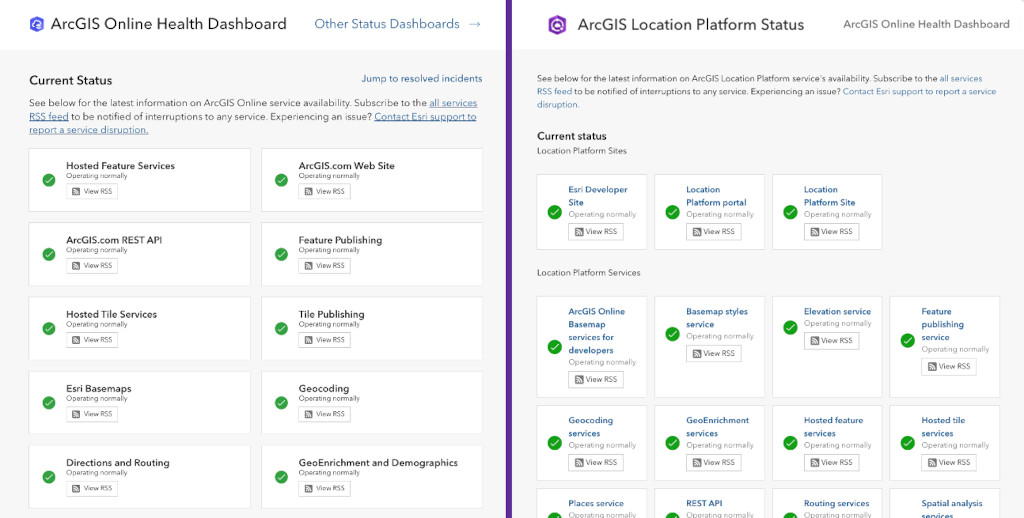View RSS for ArcGIS.com Web Site
1024x518 pixels.
(324, 191)
